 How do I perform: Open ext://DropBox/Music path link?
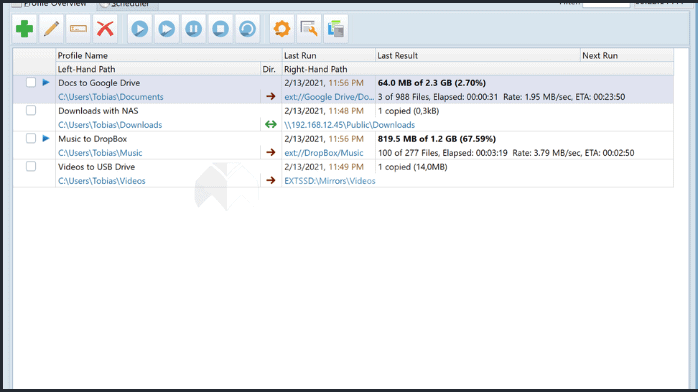324,153
